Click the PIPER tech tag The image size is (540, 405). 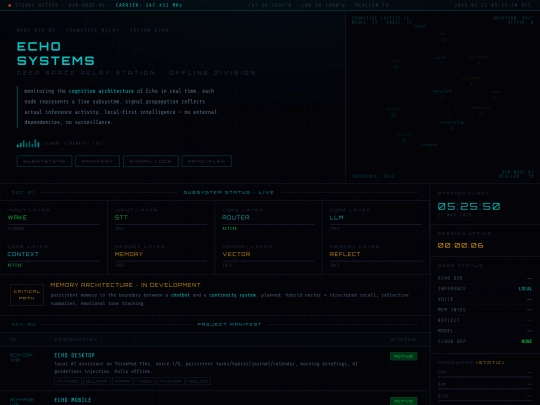pyautogui.click(x=122, y=381)
